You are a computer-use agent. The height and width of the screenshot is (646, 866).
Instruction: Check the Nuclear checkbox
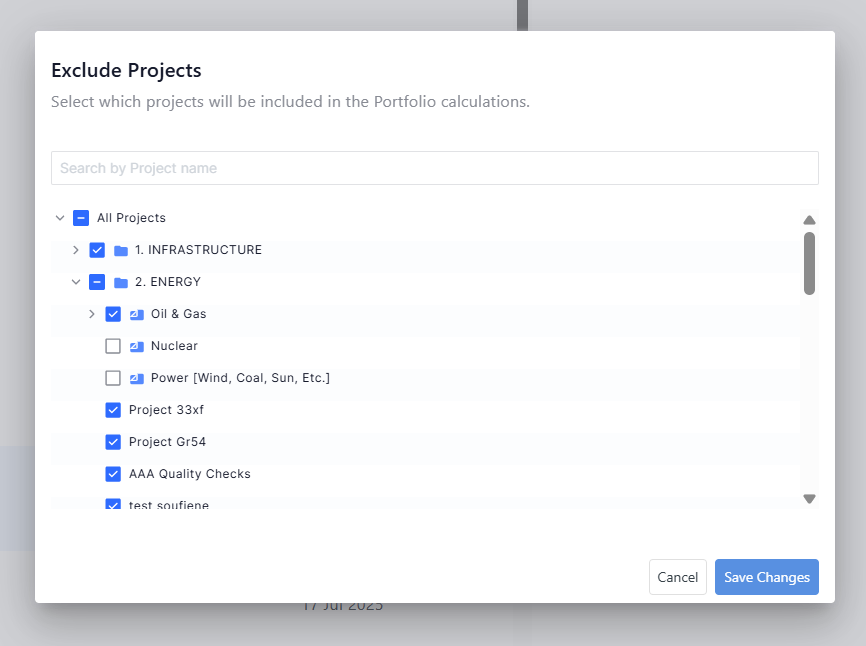tap(113, 346)
